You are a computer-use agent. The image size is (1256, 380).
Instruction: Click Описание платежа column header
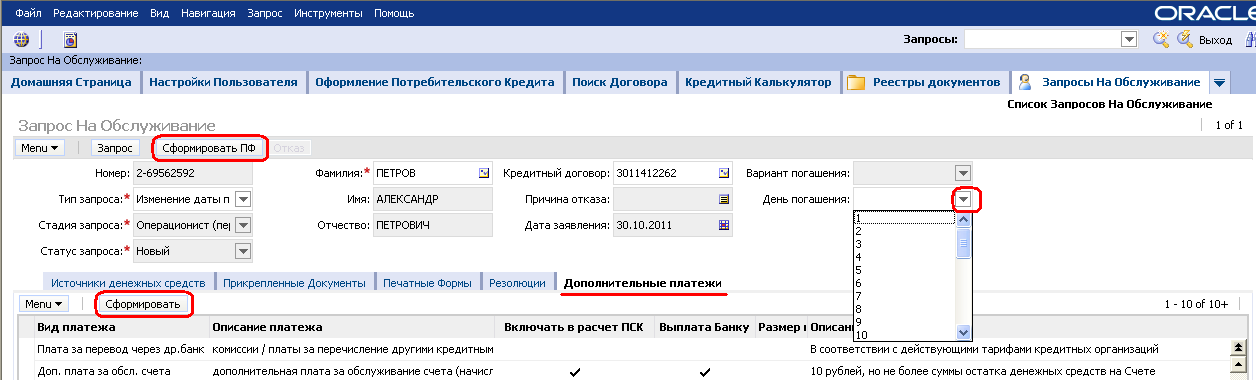pos(352,327)
